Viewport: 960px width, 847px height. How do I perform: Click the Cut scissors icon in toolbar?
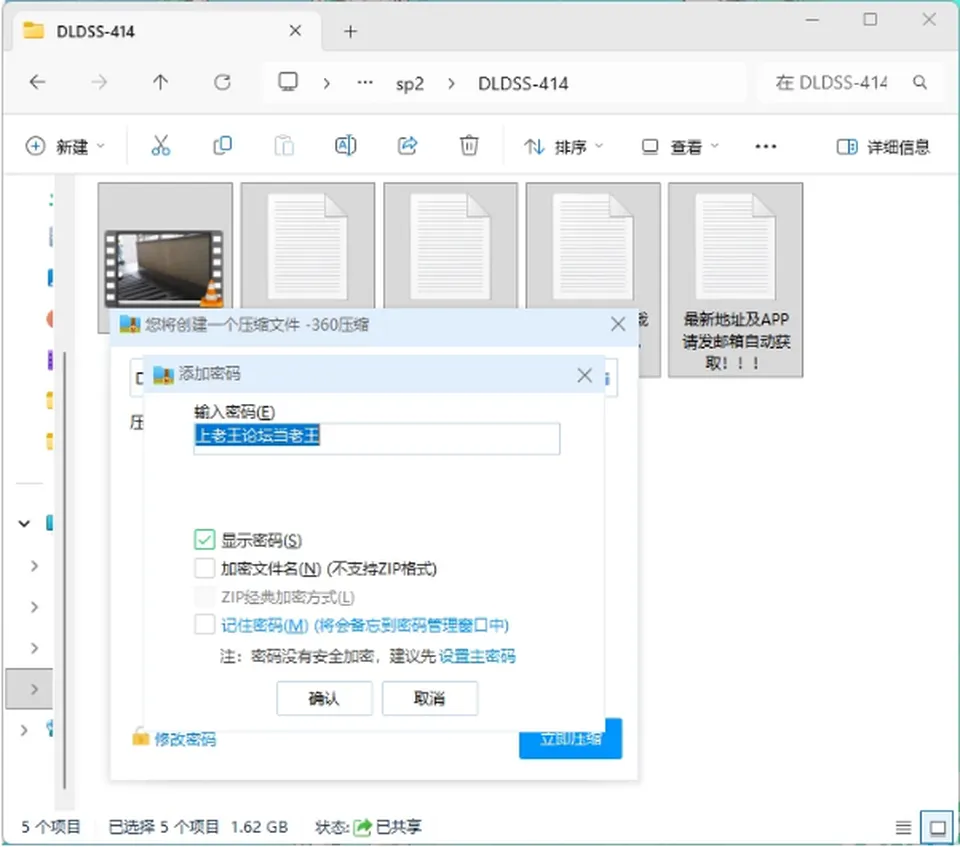click(160, 146)
